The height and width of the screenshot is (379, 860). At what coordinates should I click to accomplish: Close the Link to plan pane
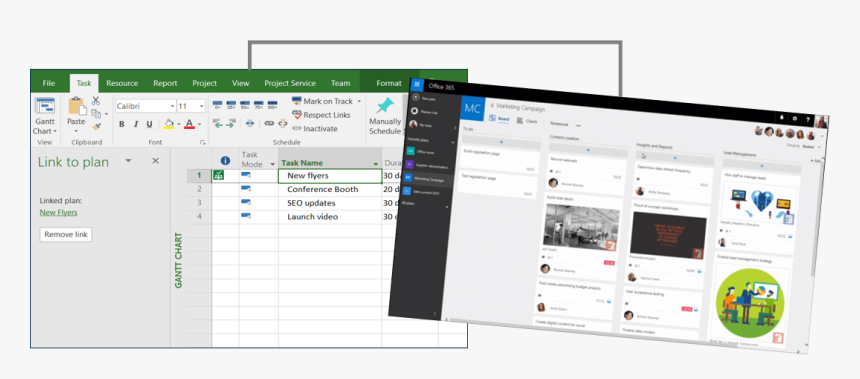point(155,161)
